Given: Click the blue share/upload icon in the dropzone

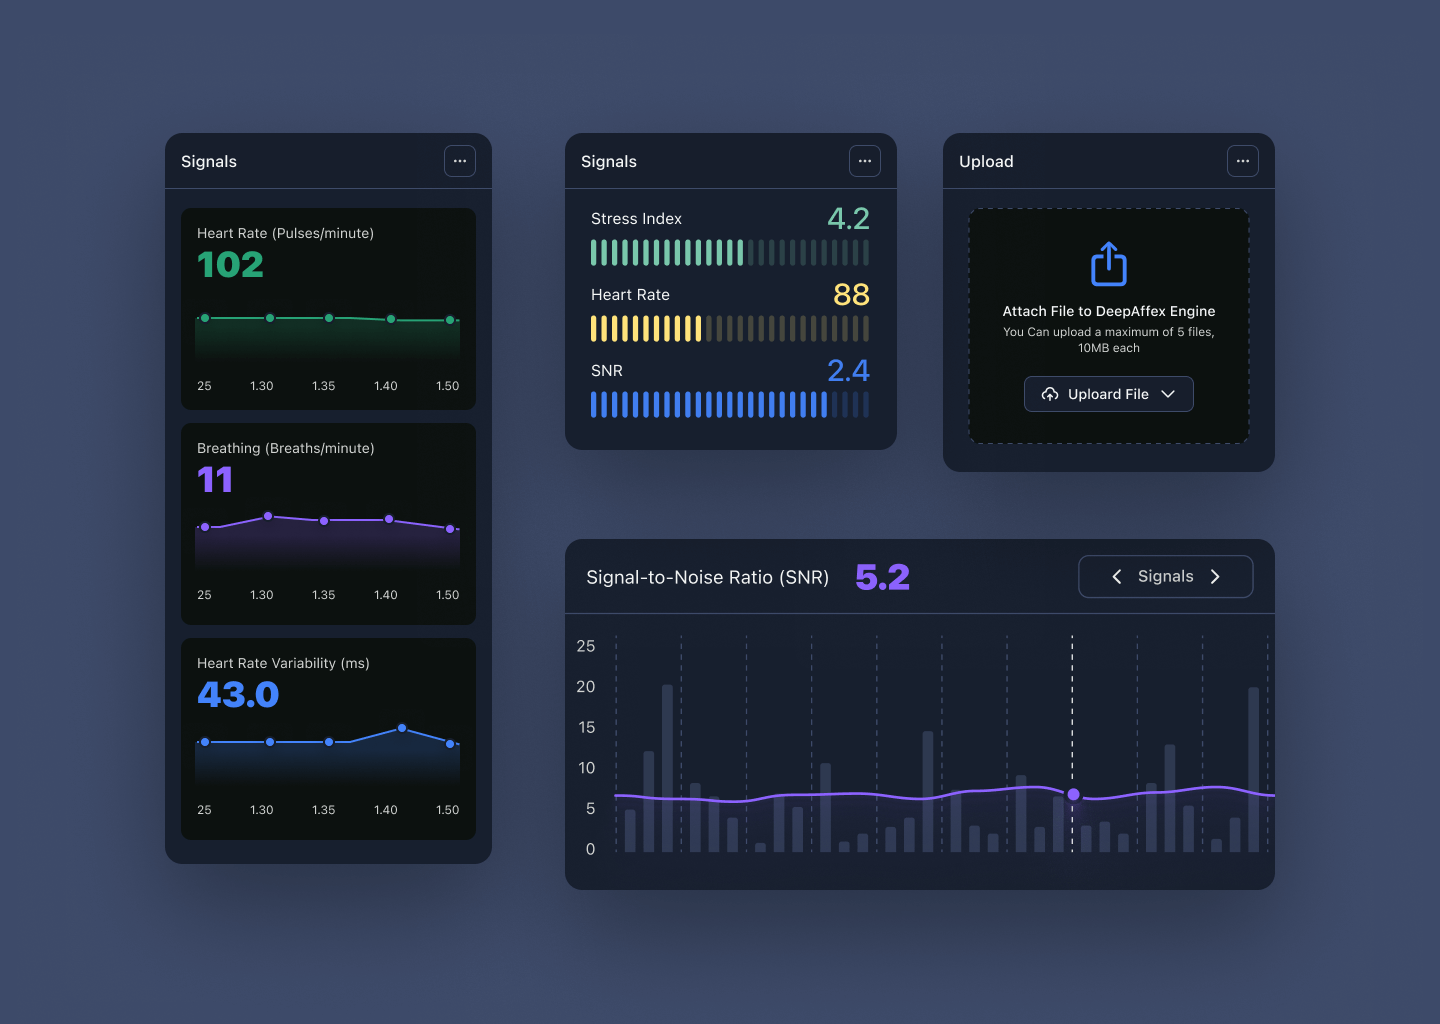Looking at the screenshot, I should (x=1108, y=264).
